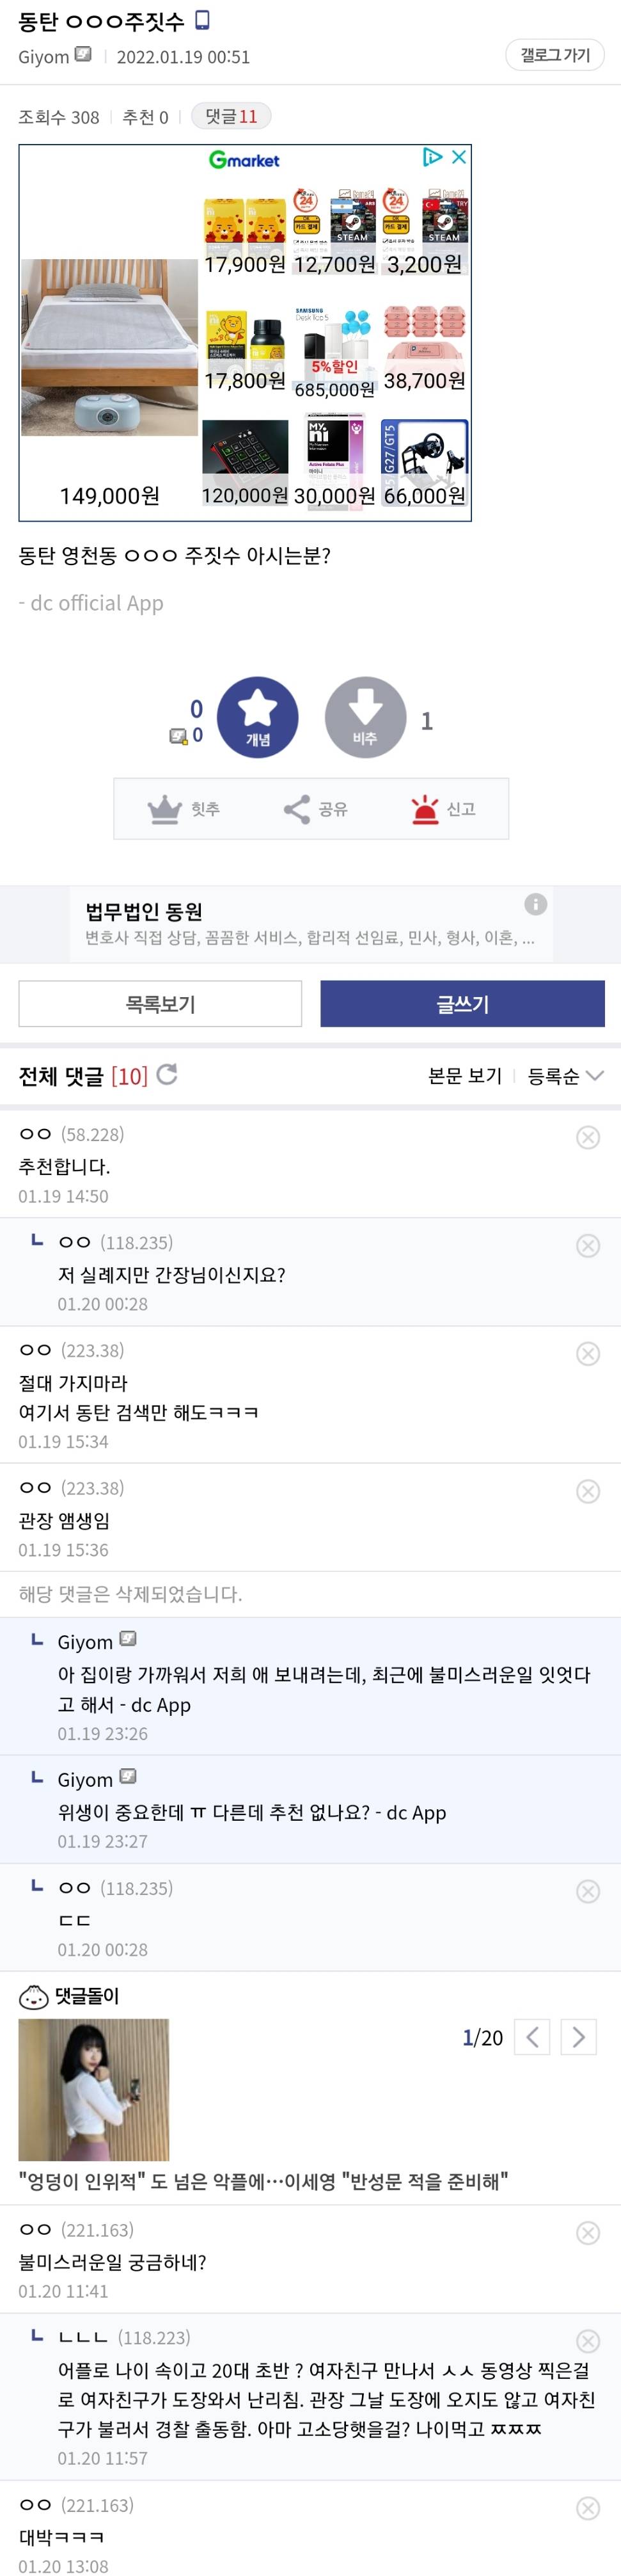
Task: Delete the 추천합니다 comment by 58.228
Action: click(588, 1138)
